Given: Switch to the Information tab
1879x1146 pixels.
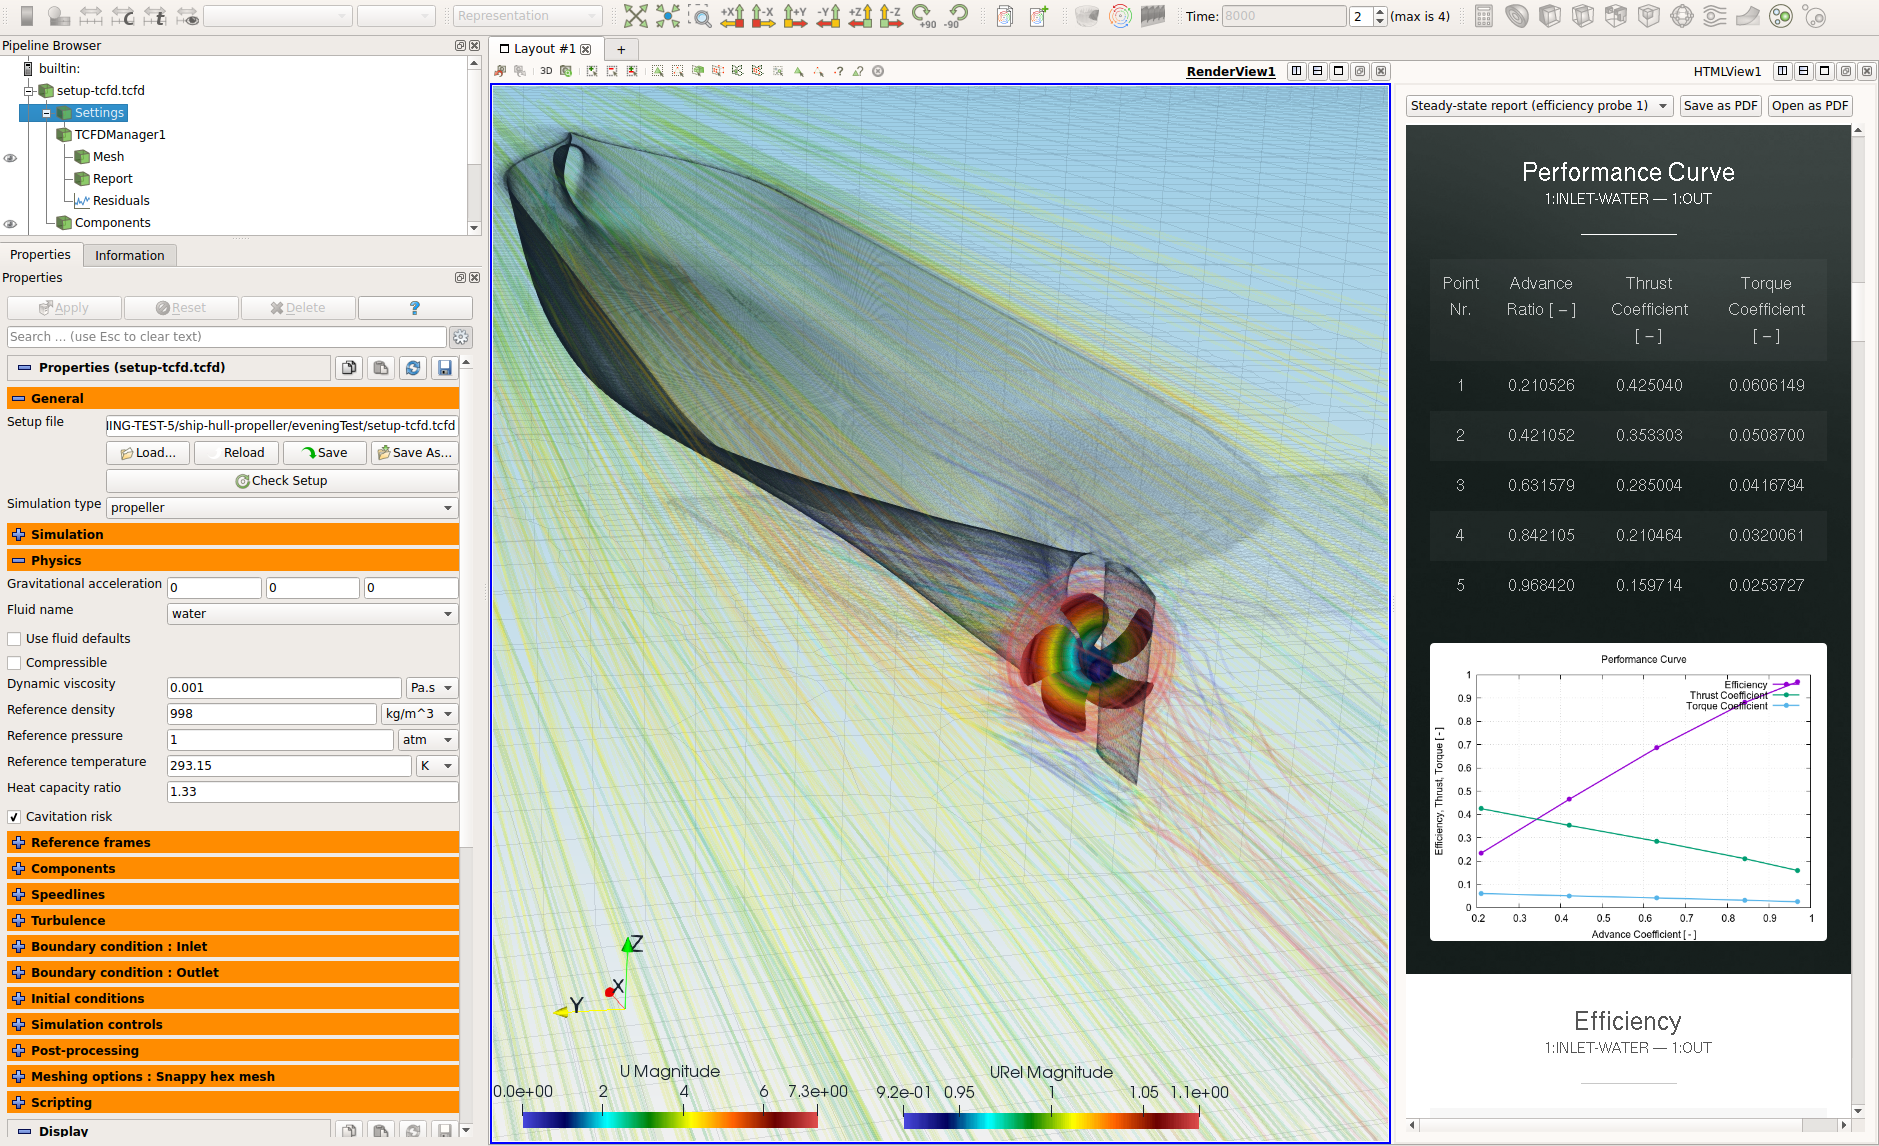Looking at the screenshot, I should pyautogui.click(x=129, y=256).
